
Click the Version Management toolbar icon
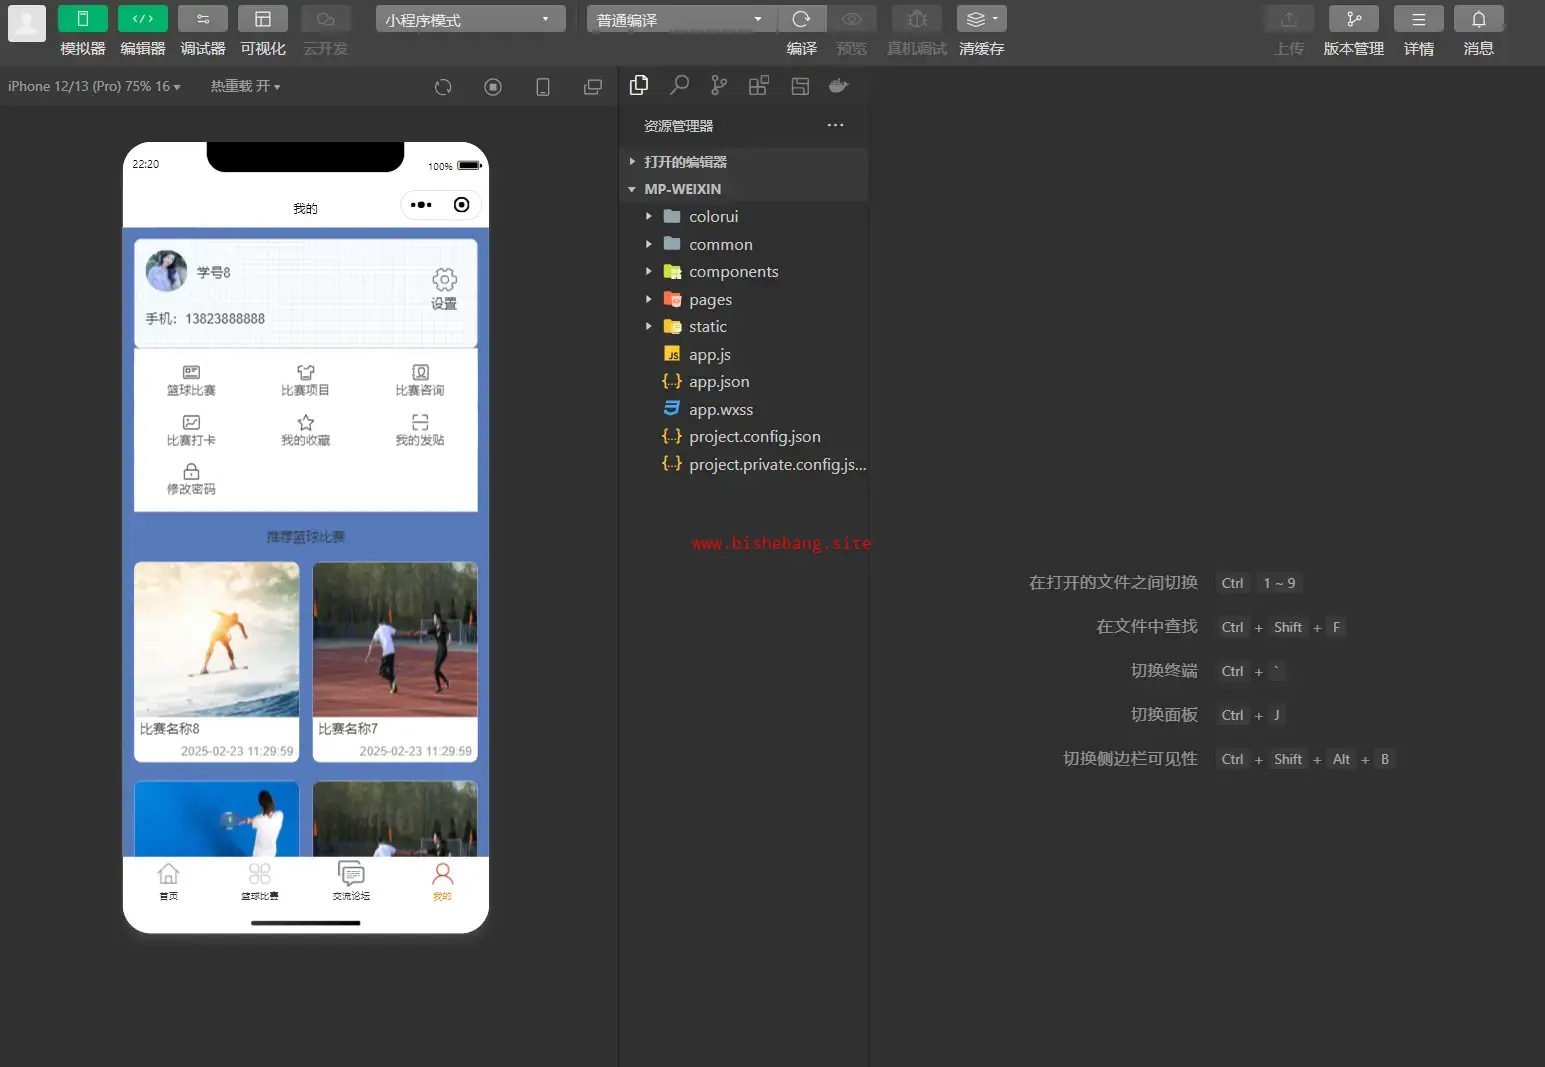[x=1353, y=19]
